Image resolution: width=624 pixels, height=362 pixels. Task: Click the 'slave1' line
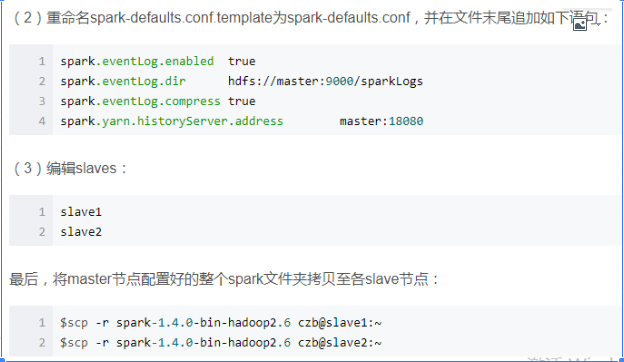pyautogui.click(x=81, y=212)
